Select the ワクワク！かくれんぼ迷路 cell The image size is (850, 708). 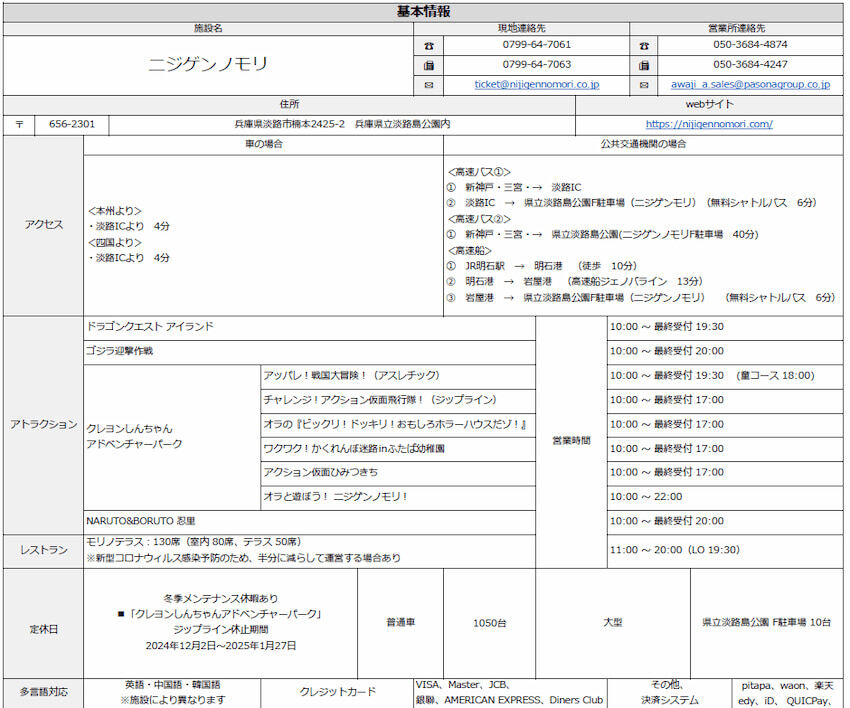(x=398, y=449)
